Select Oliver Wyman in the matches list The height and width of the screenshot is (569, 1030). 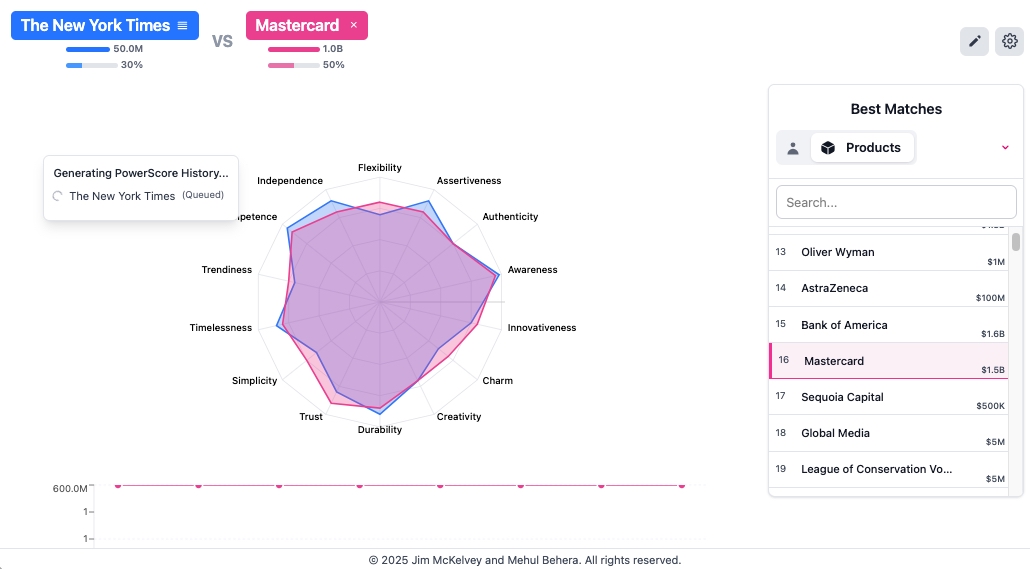click(888, 252)
